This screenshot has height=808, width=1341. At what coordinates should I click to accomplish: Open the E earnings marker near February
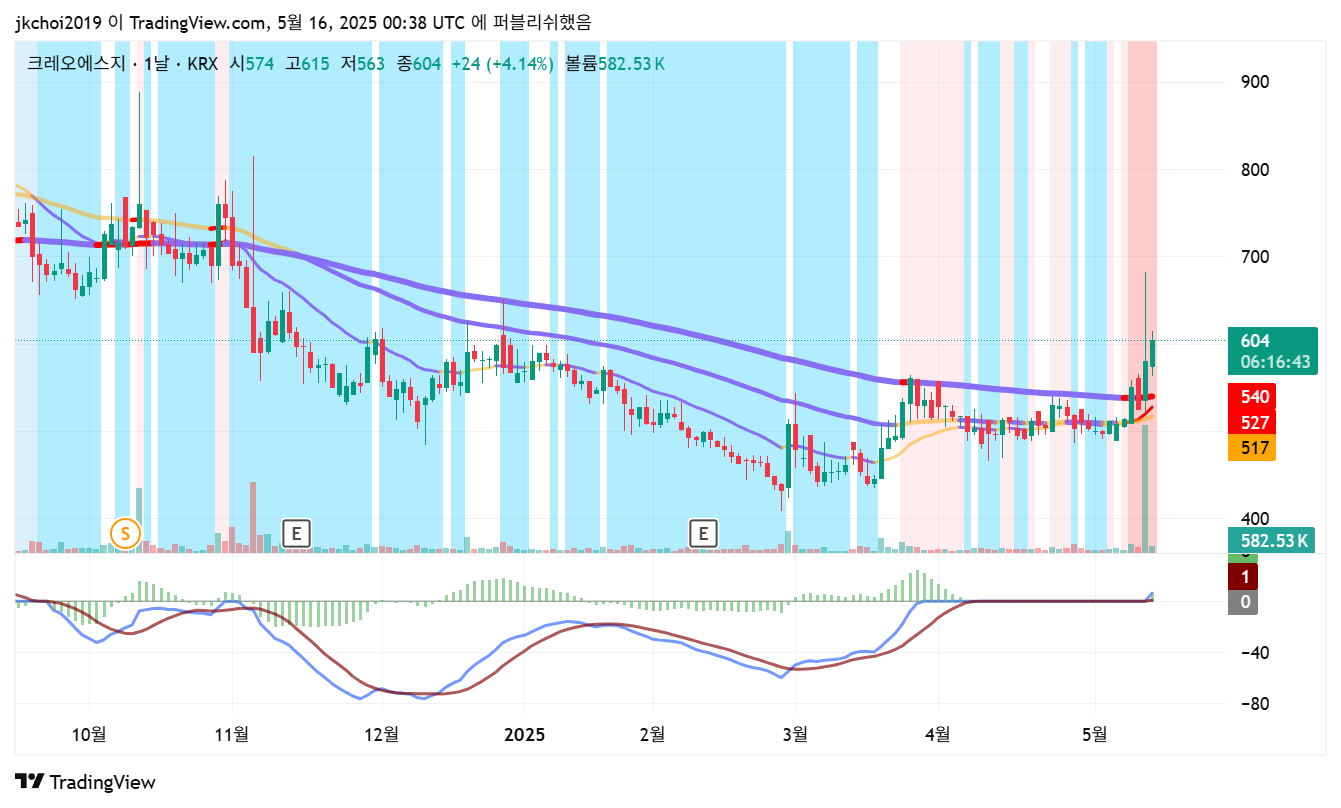(x=704, y=533)
